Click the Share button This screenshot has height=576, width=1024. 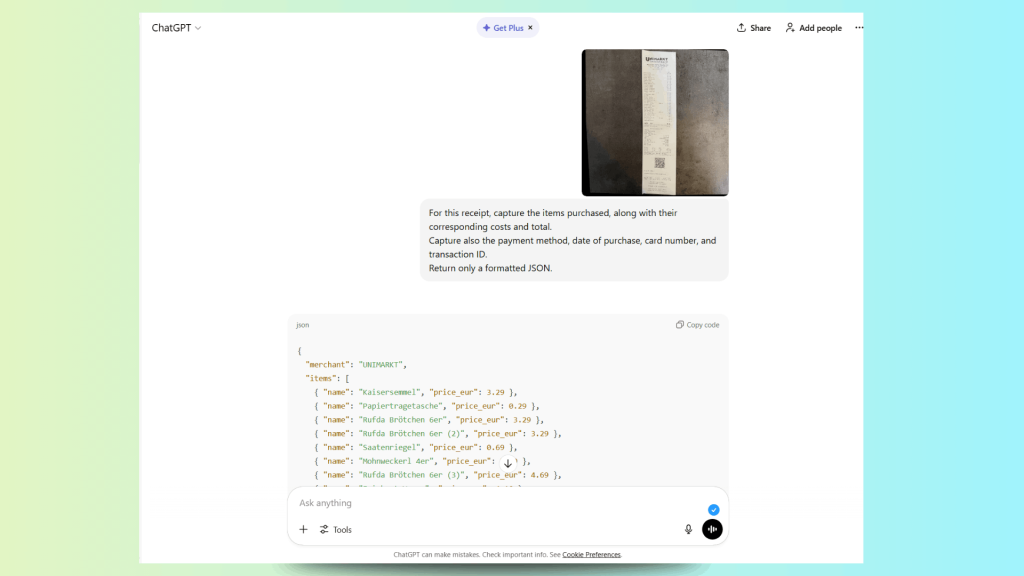(x=754, y=28)
